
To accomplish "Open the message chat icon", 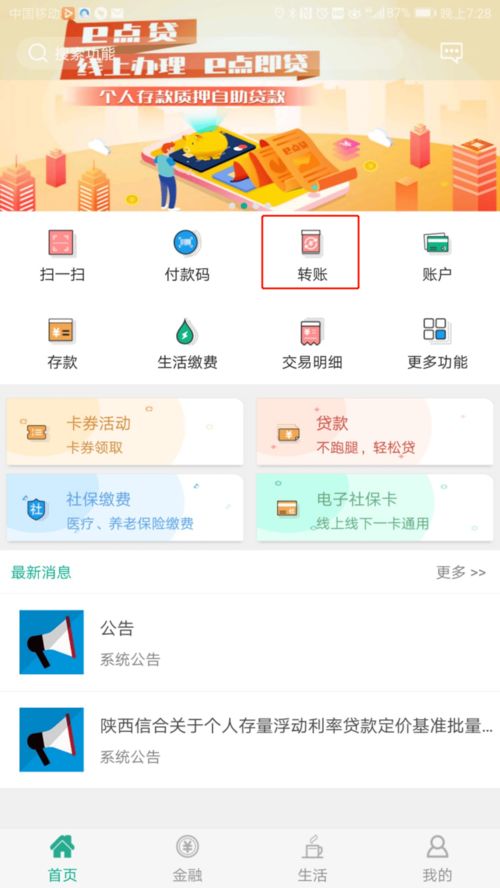I will coord(451,53).
